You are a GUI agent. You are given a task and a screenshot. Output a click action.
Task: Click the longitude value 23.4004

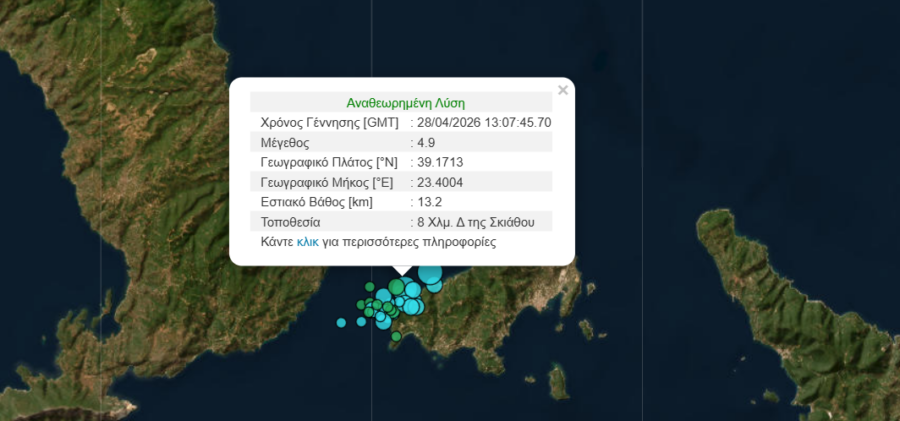440,182
